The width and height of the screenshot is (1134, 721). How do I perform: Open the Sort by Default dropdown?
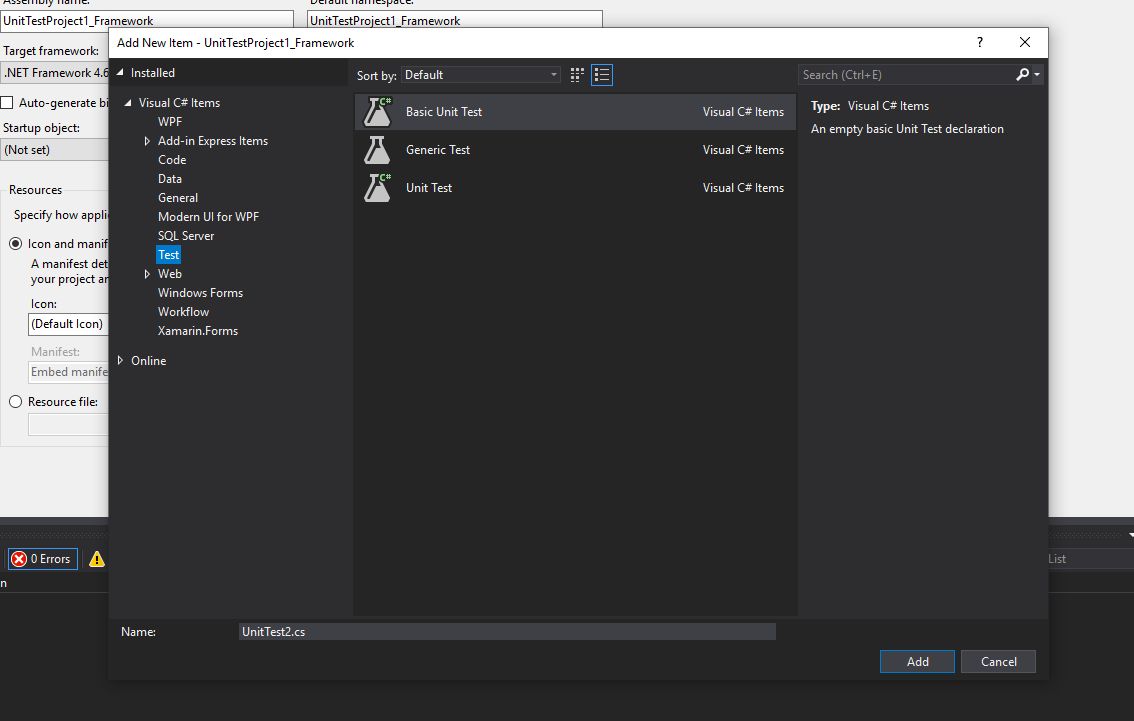(481, 74)
